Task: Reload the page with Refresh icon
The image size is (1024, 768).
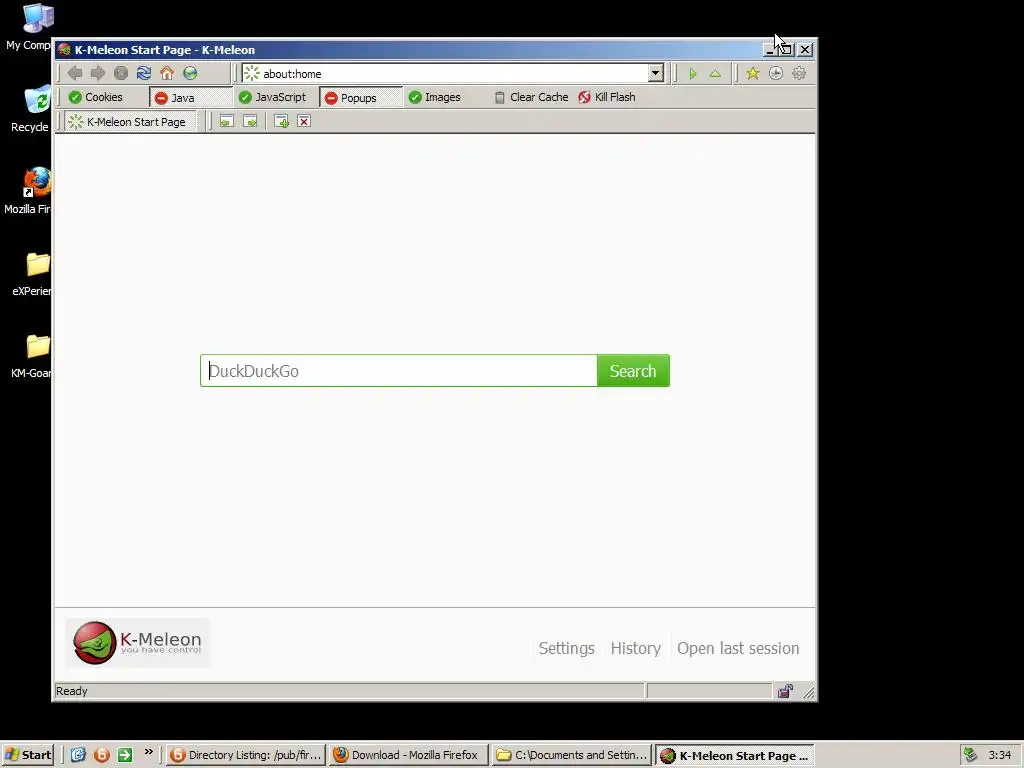Action: coord(144,73)
